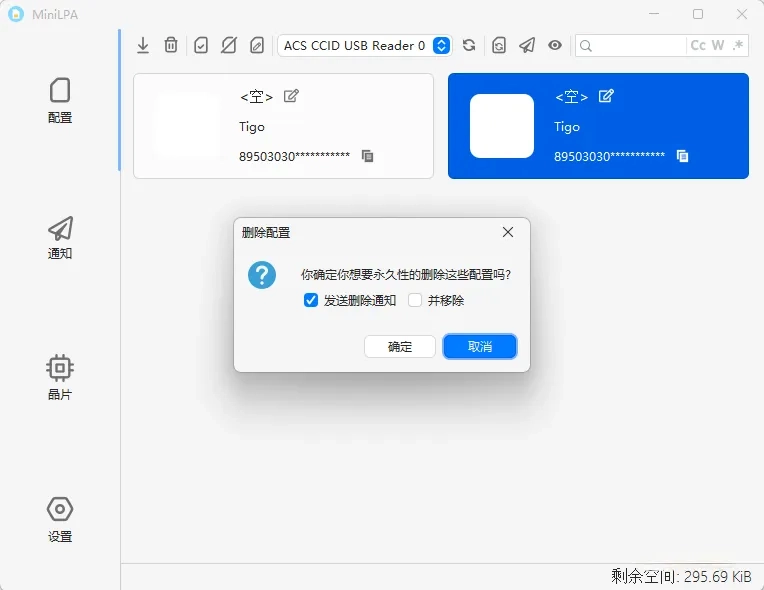
Task: Click the white Tigo card's ICCID number
Action: pyautogui.click(x=294, y=156)
